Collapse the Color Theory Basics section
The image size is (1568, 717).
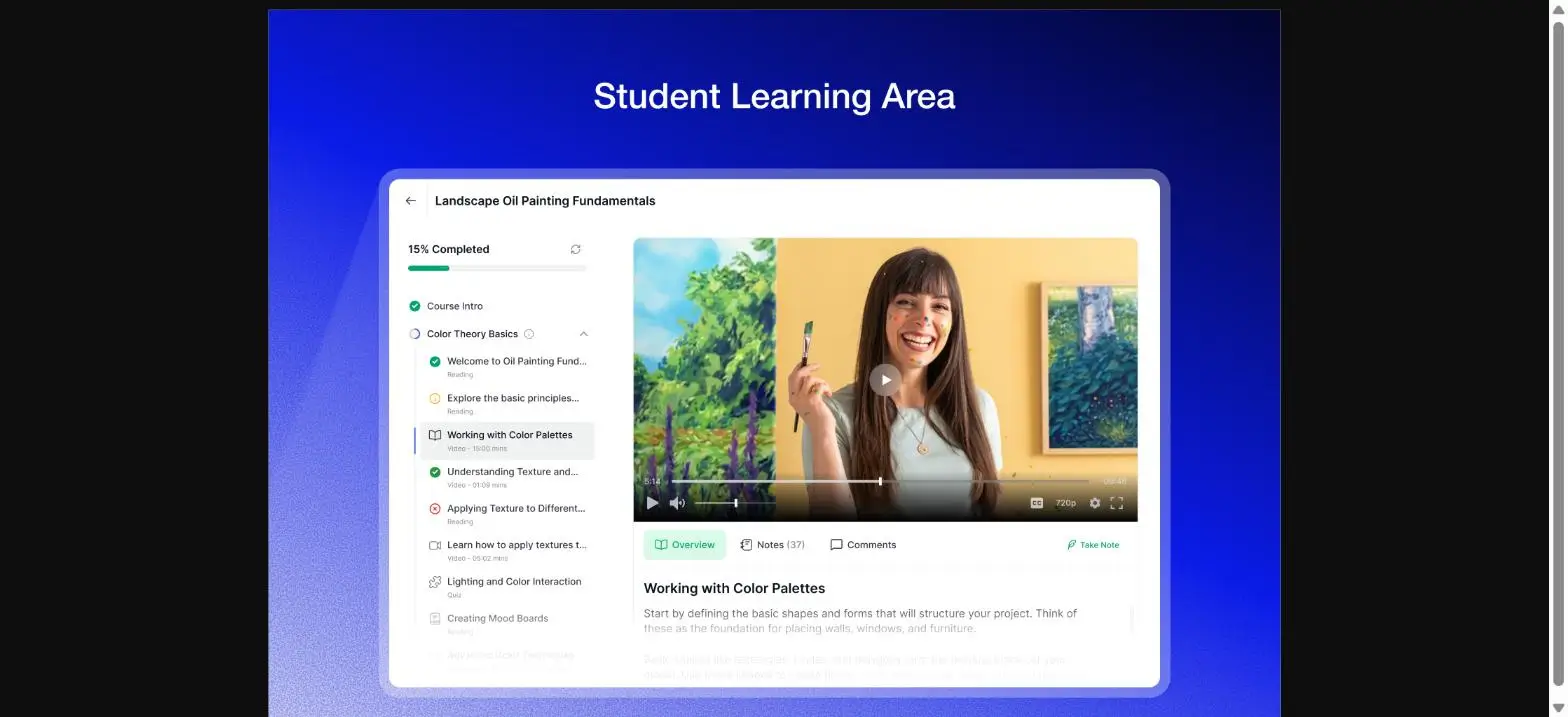(x=584, y=334)
